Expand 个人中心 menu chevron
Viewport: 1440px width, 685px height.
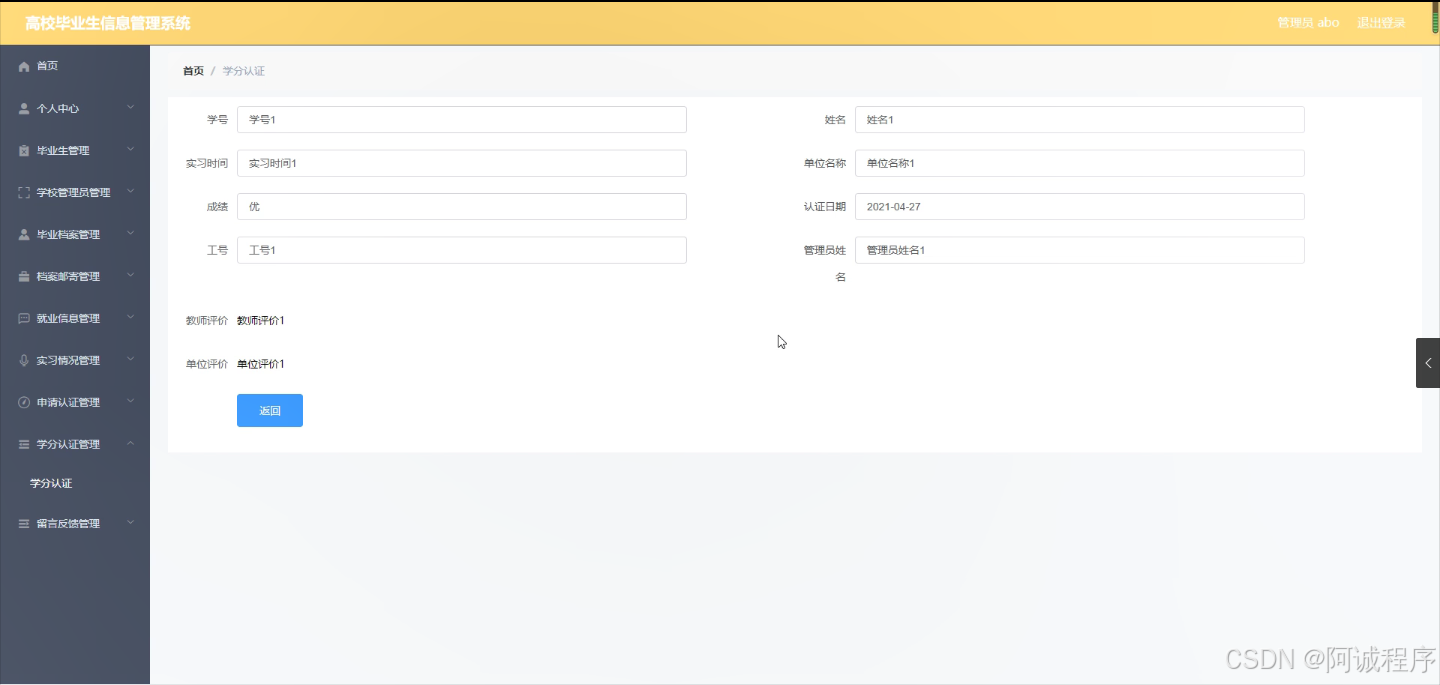130,107
